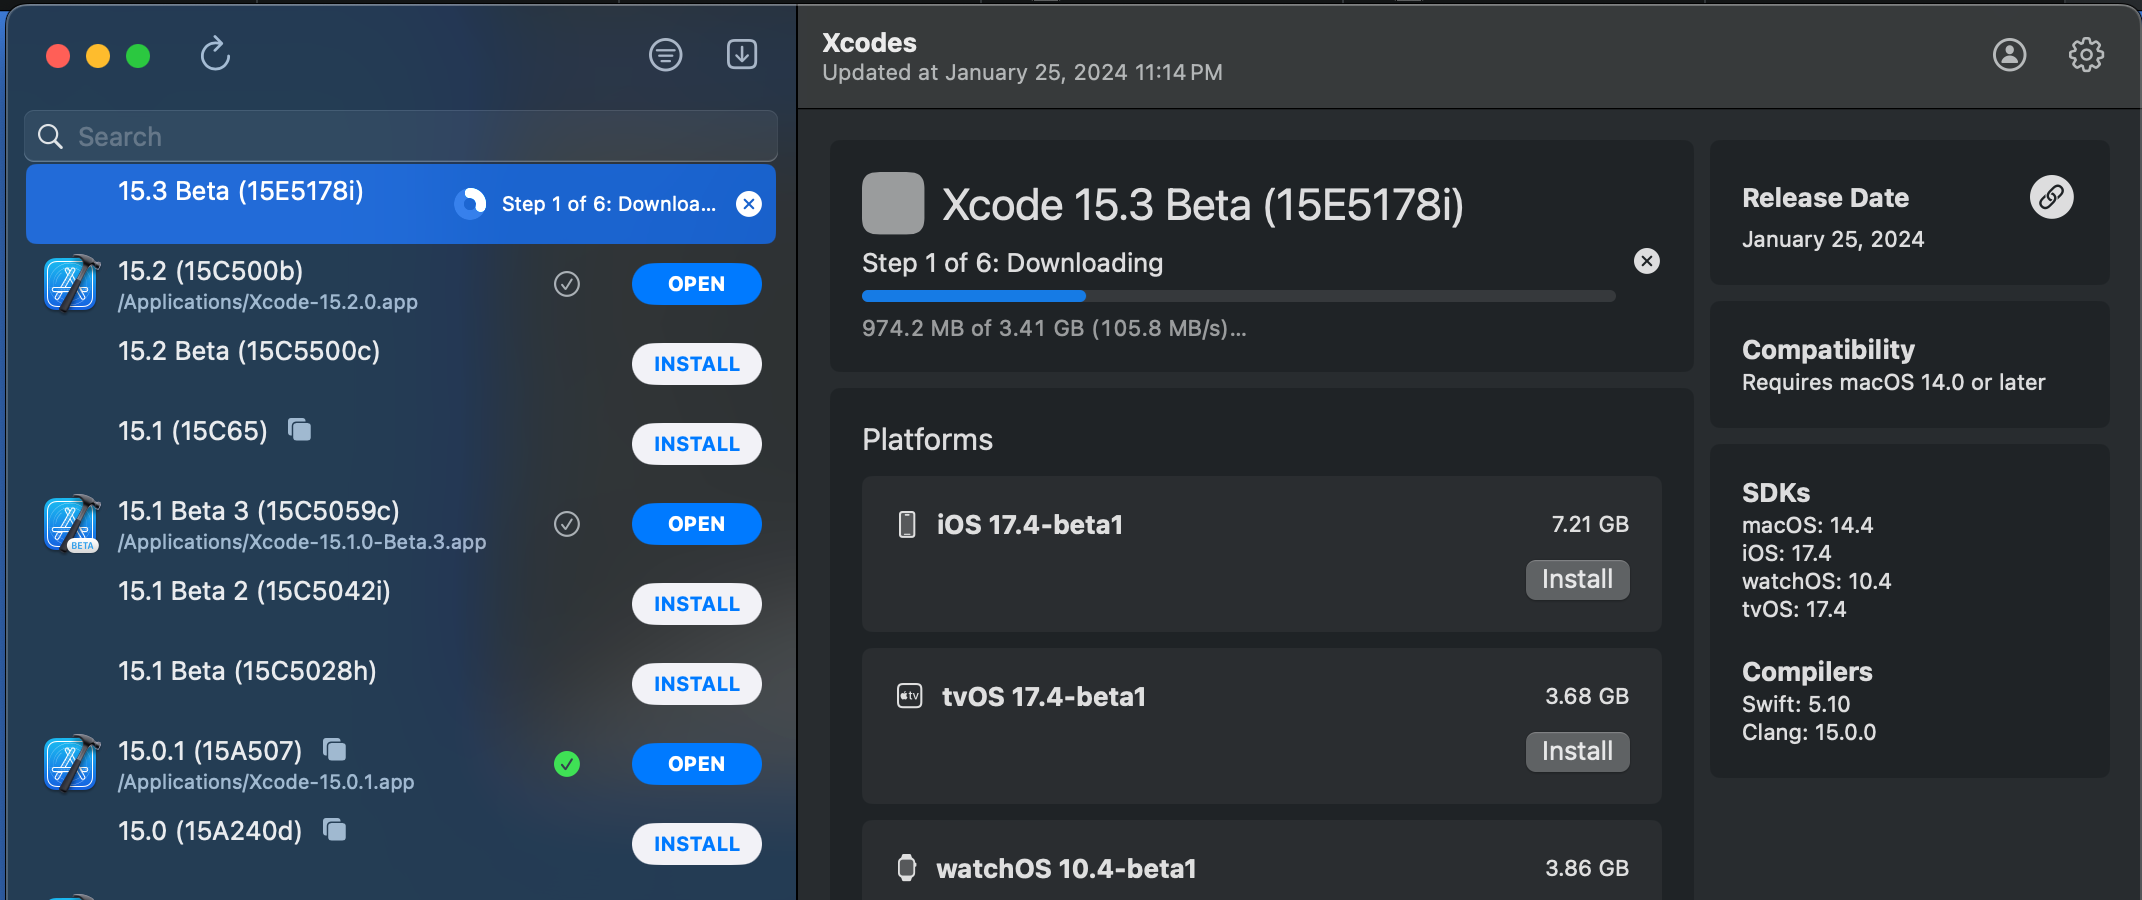Install the tvOS 17.4-beta1 platform
The height and width of the screenshot is (900, 2142).
coord(1577,752)
